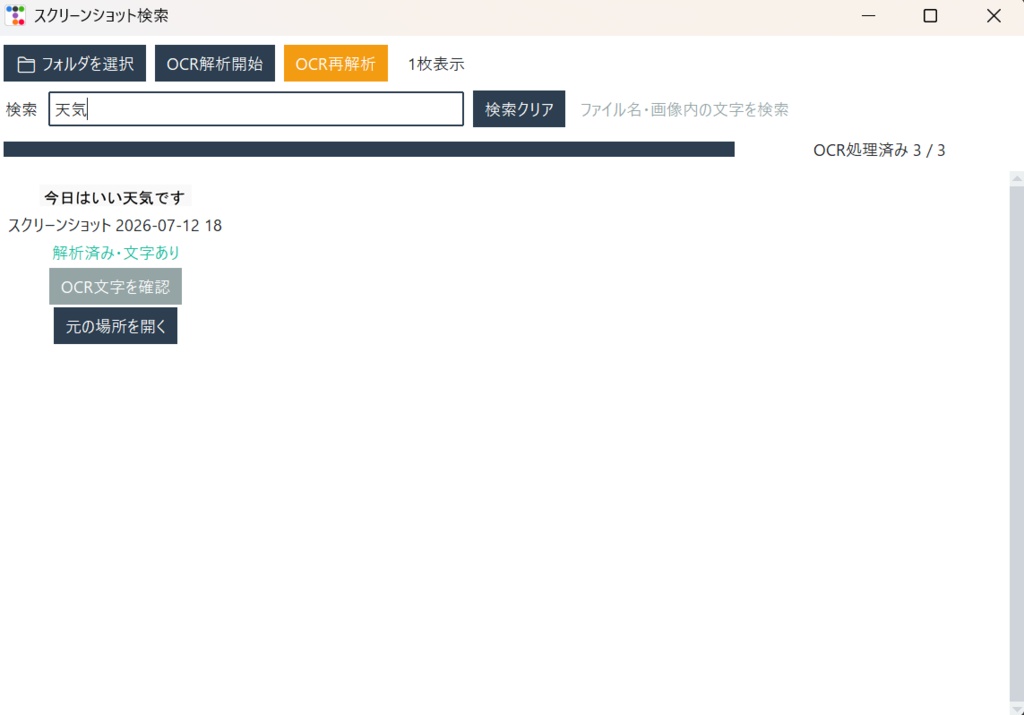Select file name スクリーンショット 2026-07-12 18

pos(115,225)
